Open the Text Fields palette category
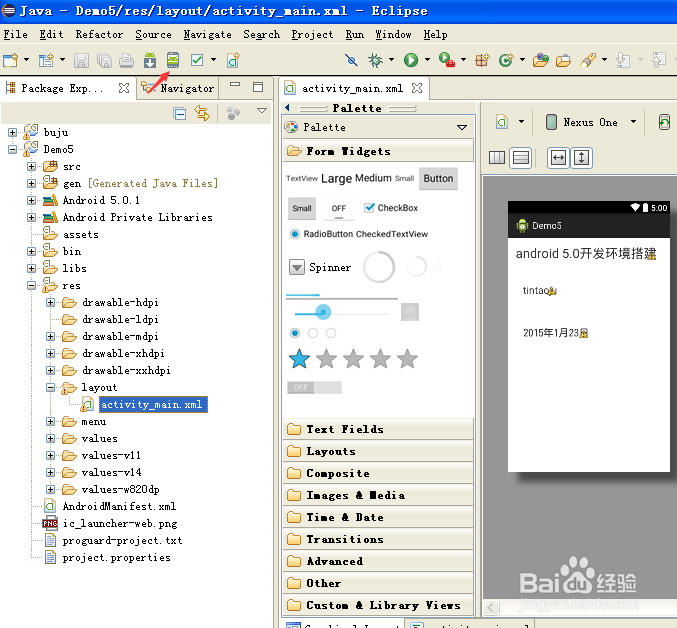This screenshot has height=628, width=677. 378,429
